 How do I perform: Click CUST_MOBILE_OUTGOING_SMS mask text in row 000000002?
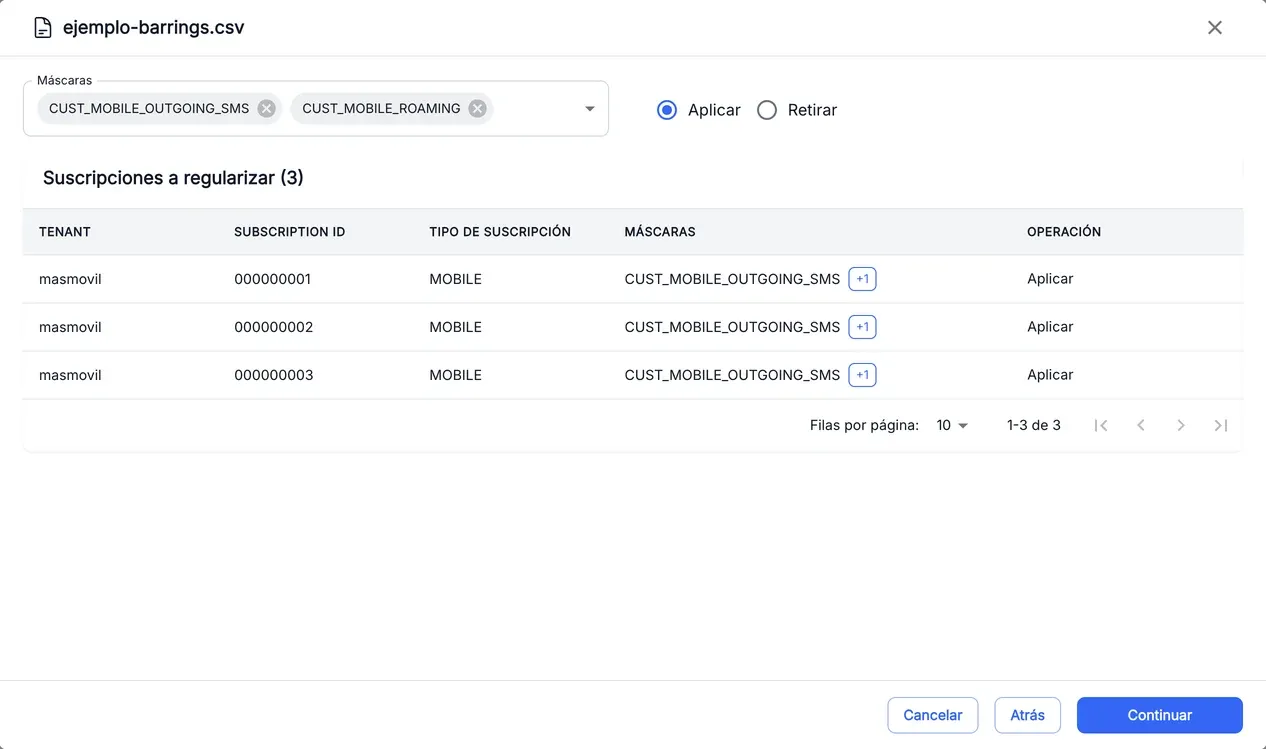(732, 327)
